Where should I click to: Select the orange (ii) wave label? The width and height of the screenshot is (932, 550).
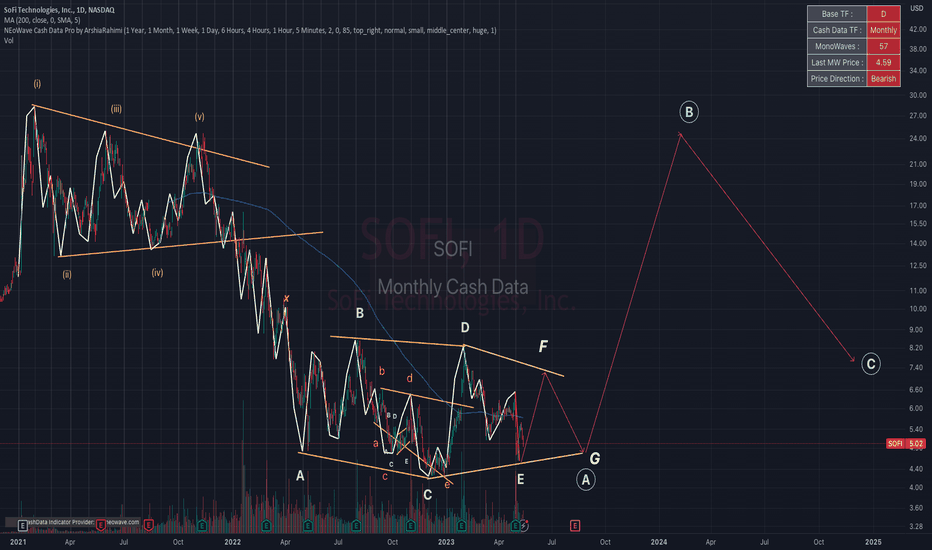(x=67, y=274)
